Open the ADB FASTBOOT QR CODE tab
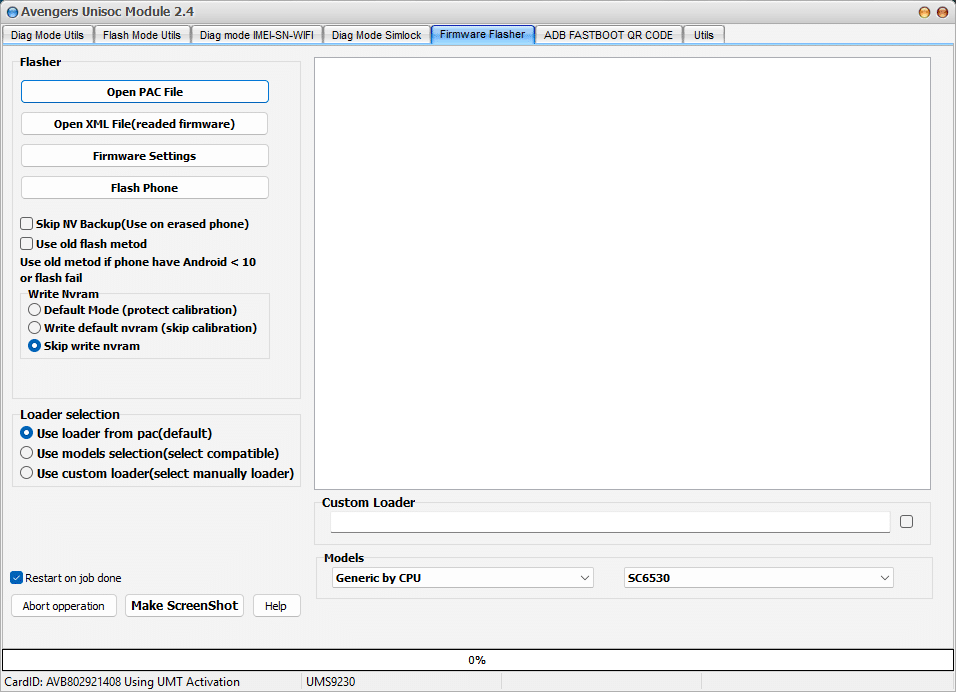The image size is (956, 692). click(x=608, y=35)
